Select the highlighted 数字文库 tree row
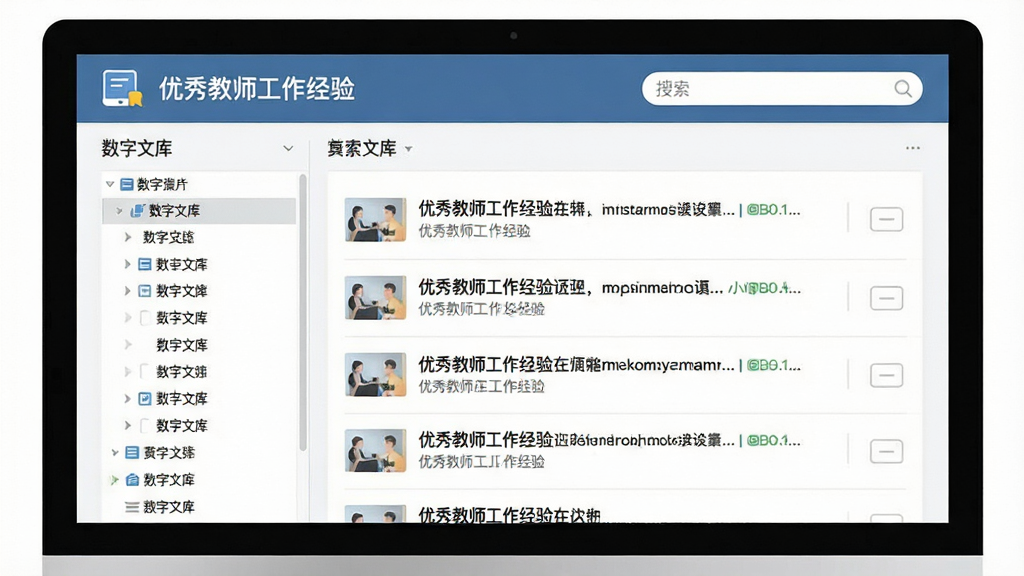The width and height of the screenshot is (1024, 576). point(199,211)
